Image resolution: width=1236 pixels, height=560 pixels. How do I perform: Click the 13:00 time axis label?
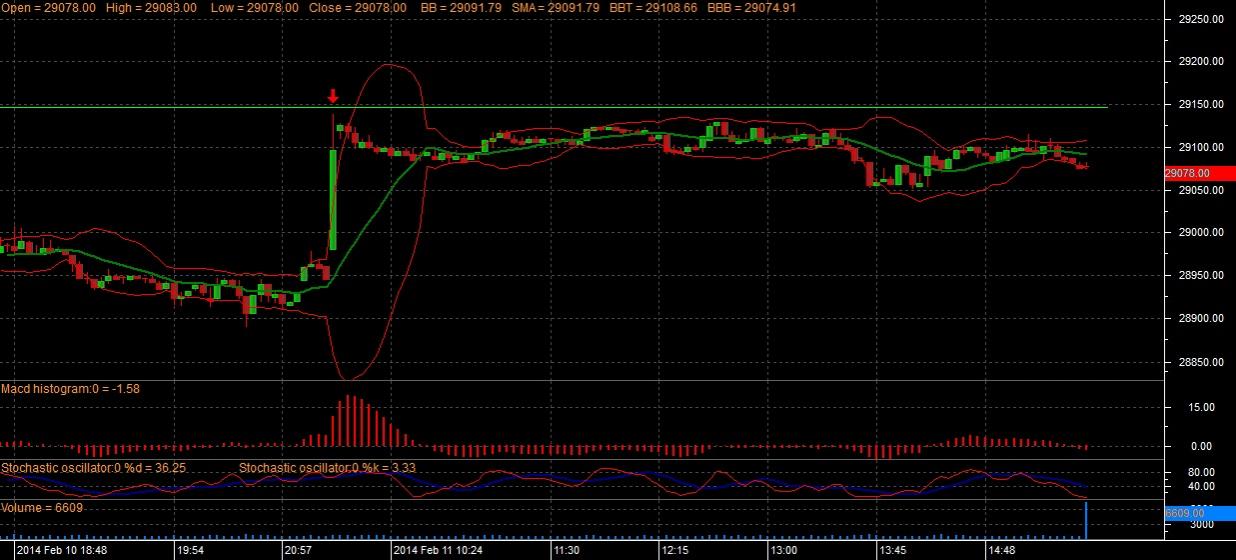click(x=783, y=551)
